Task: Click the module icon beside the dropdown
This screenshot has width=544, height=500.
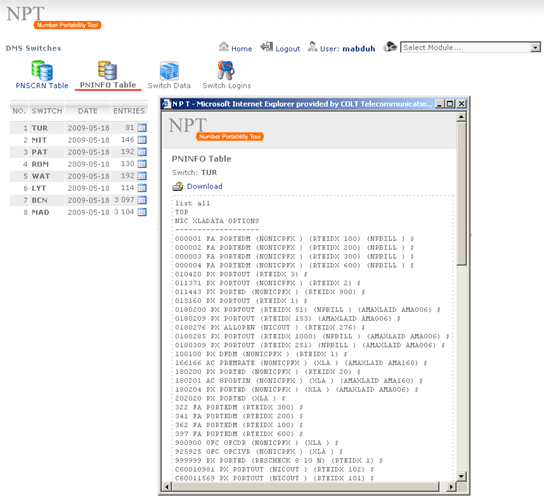Action: (x=390, y=46)
